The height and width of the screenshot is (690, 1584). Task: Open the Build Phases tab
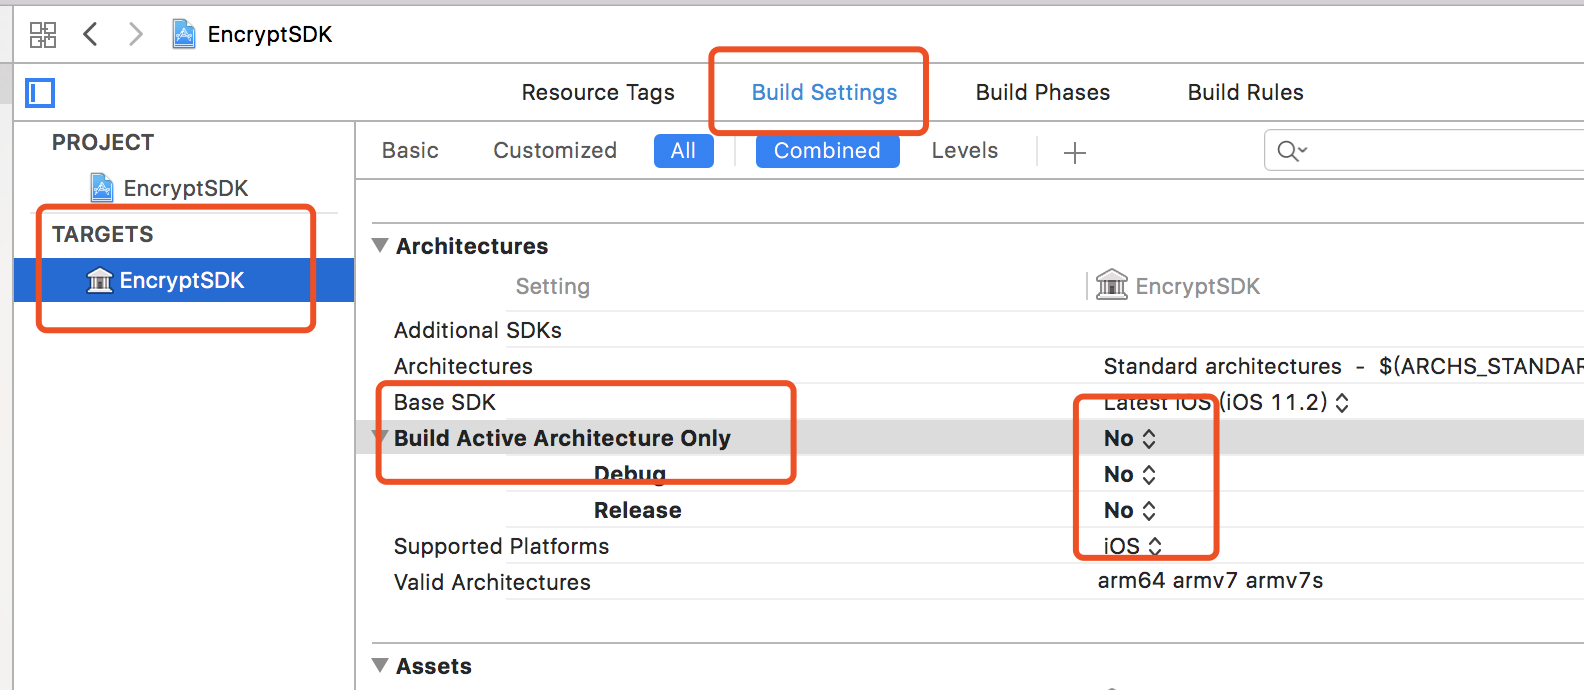[1042, 93]
